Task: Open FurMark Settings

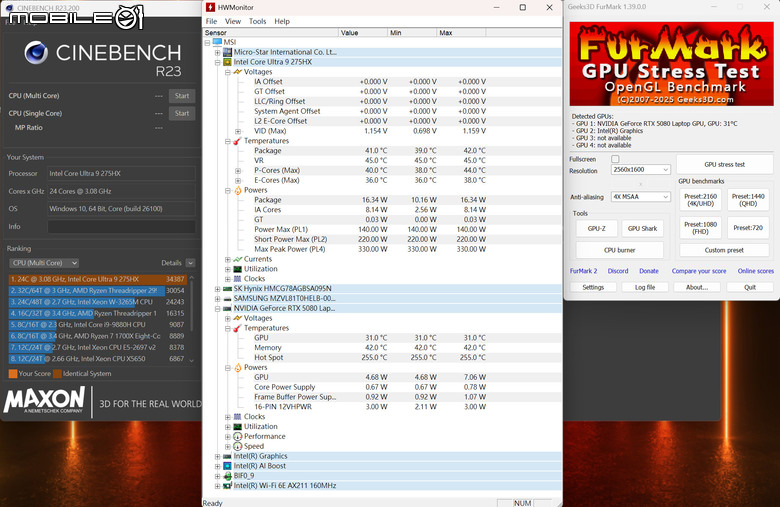Action: [x=593, y=288]
